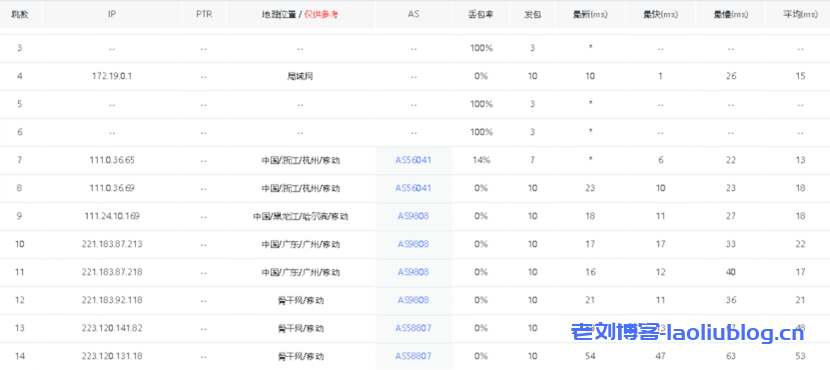
Task: Click the IP column header
Action: [112, 14]
